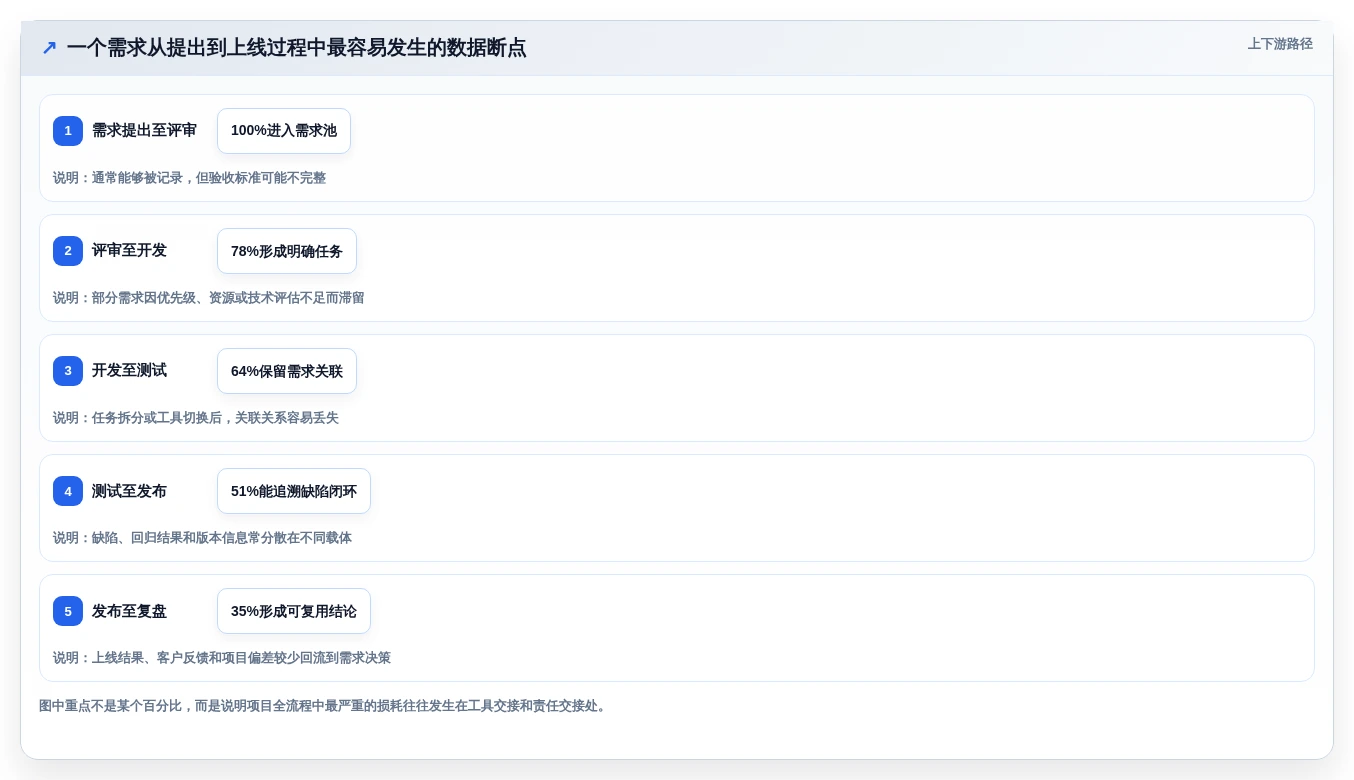
Task: Click the main heading 一个需求从提出到上线…数据断点
Action: pos(296,48)
